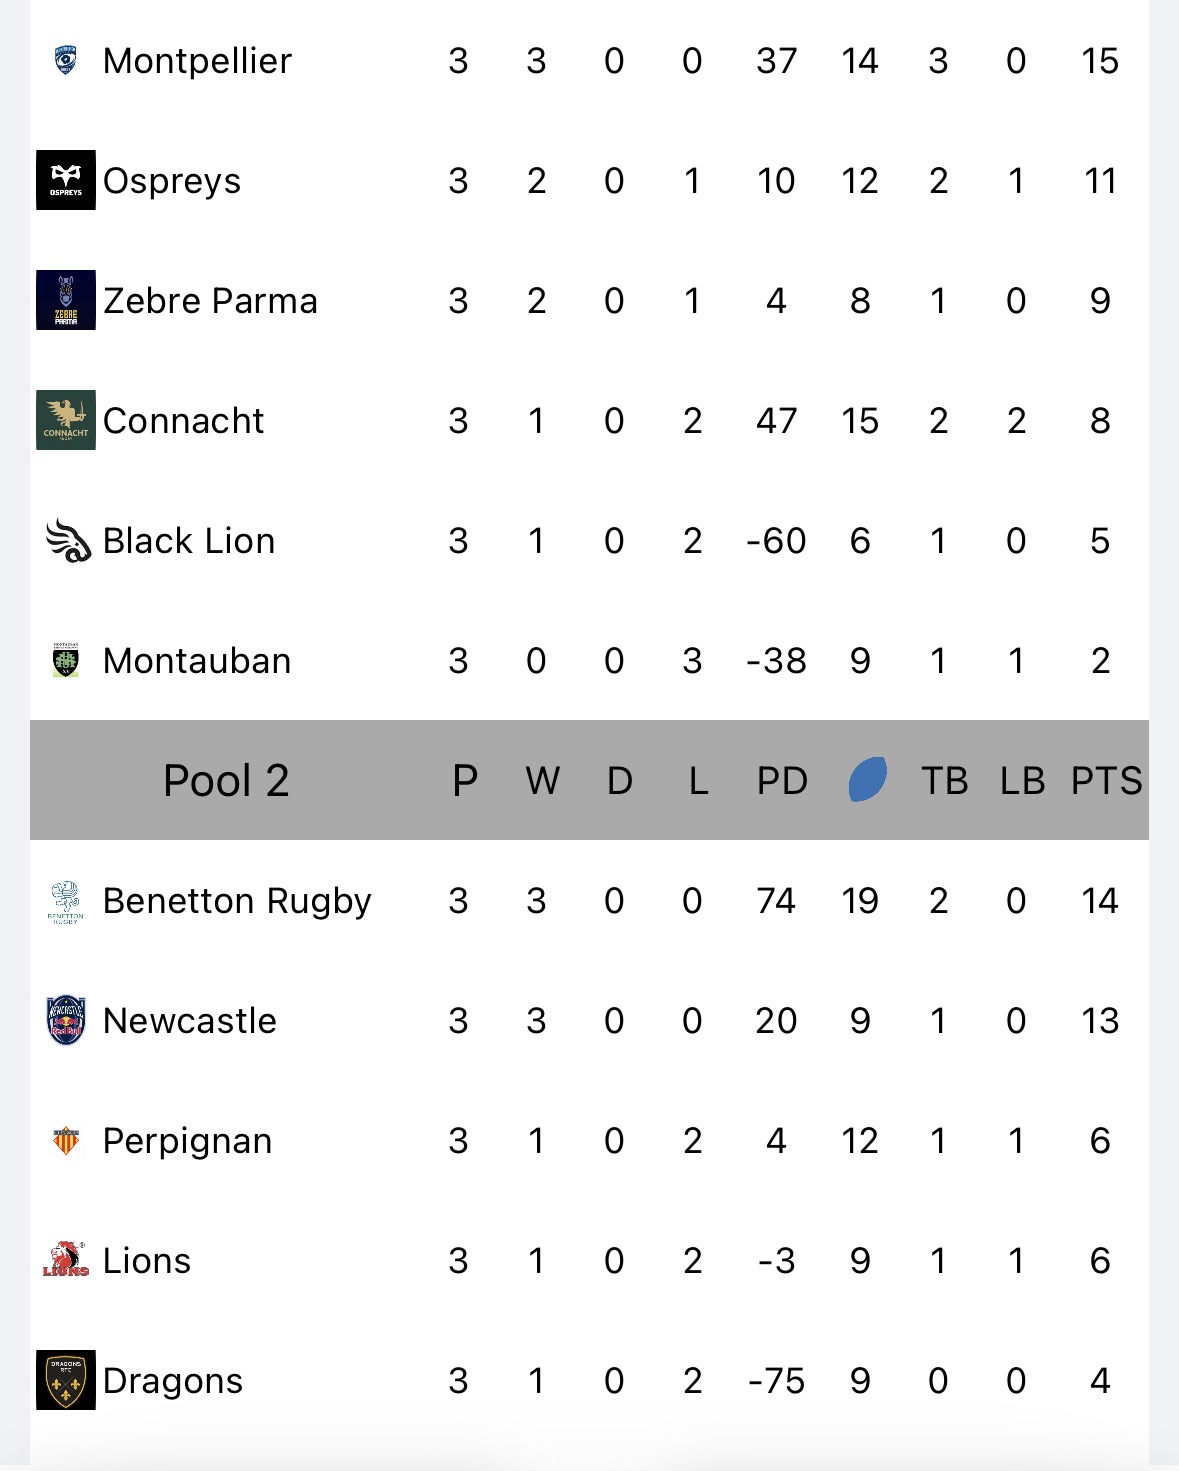Click the TB column header
The height and width of the screenshot is (1471, 1179).
[x=944, y=780]
